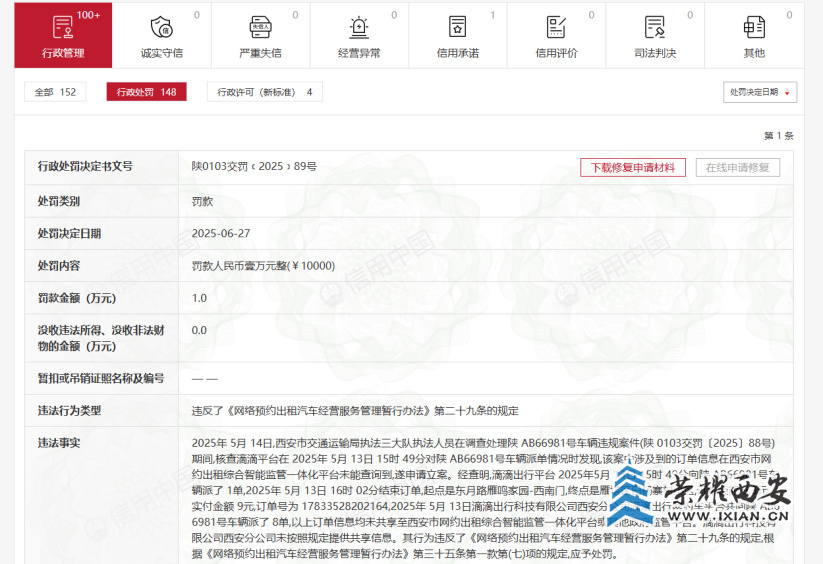Click the 违法行为类型 regulation text value
Viewport: 823px width, 564px height.
point(355,410)
